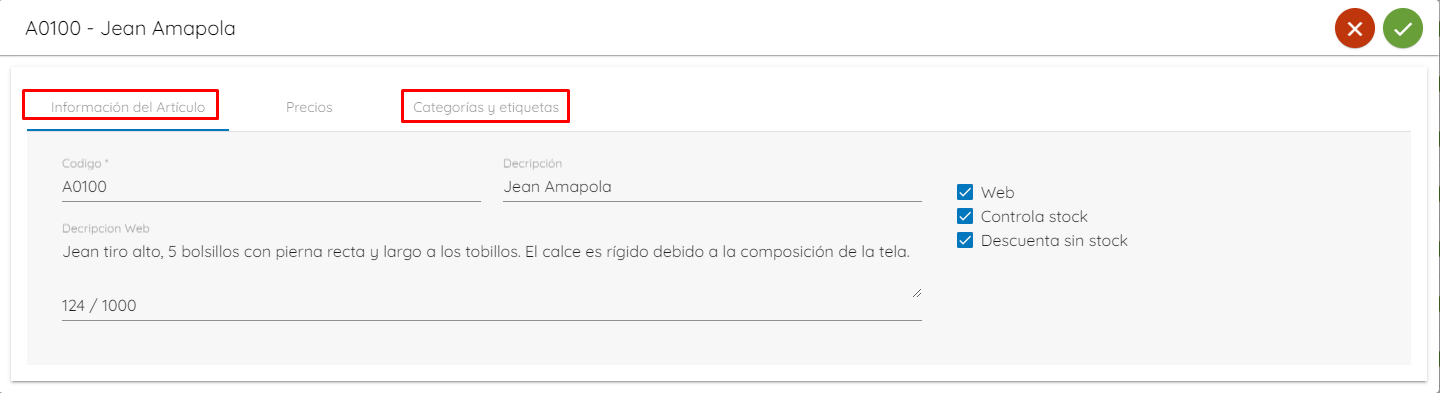
Task: Click the "A0100 - Jean Amapola" header title
Action: [131, 29]
